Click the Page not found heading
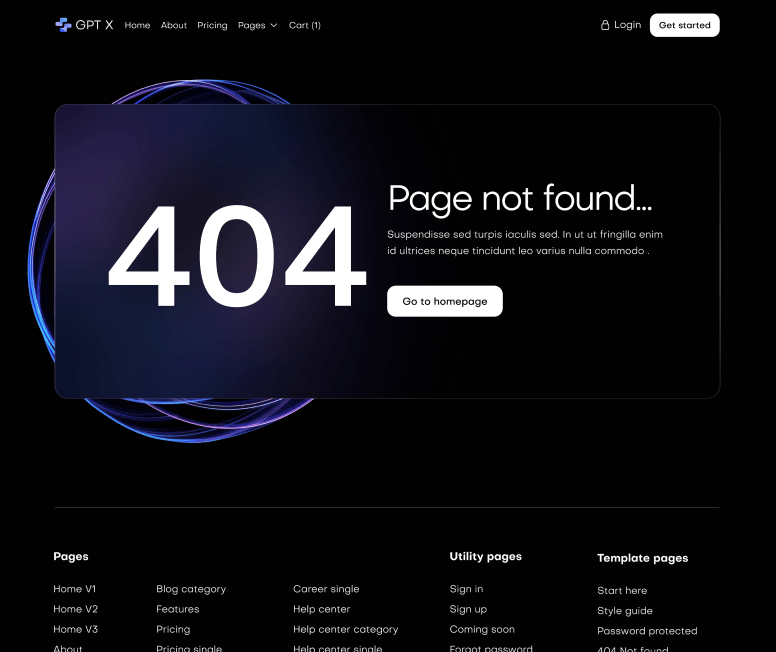 pos(520,199)
